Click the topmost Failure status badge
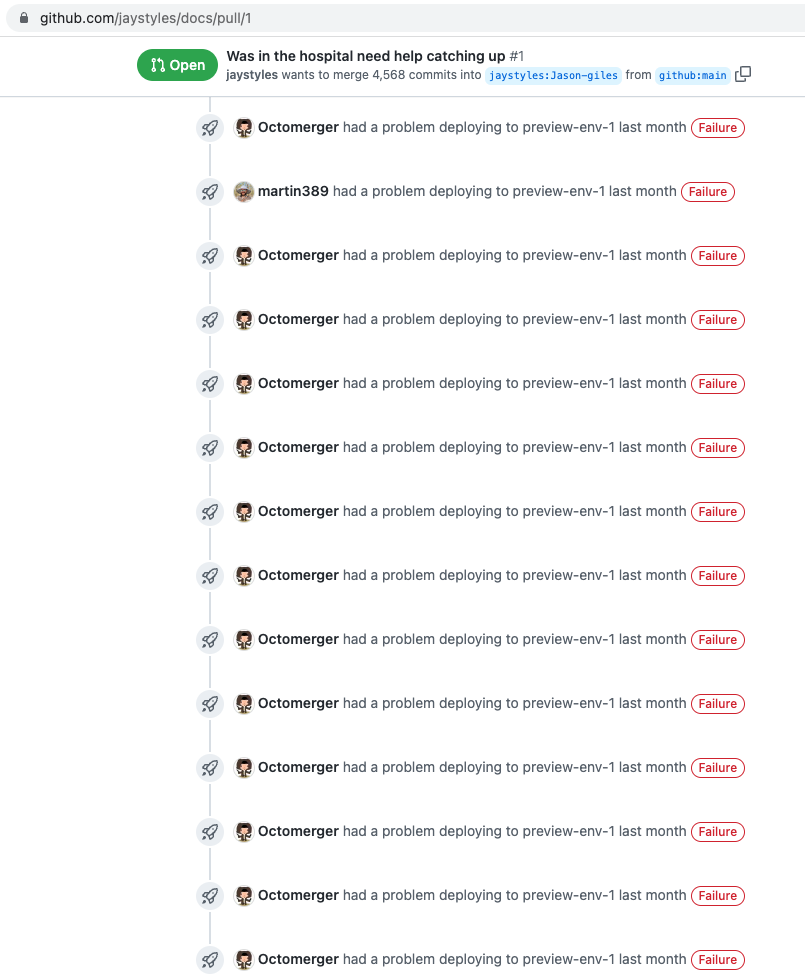 pos(718,128)
